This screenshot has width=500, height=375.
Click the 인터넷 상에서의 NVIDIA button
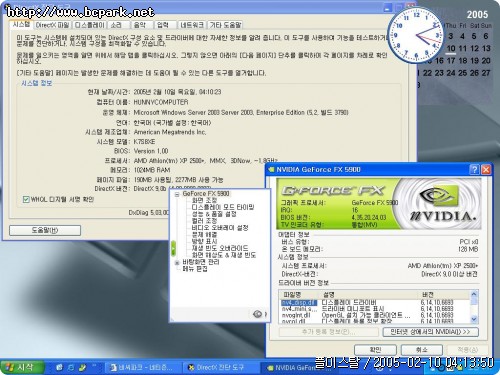(430, 332)
